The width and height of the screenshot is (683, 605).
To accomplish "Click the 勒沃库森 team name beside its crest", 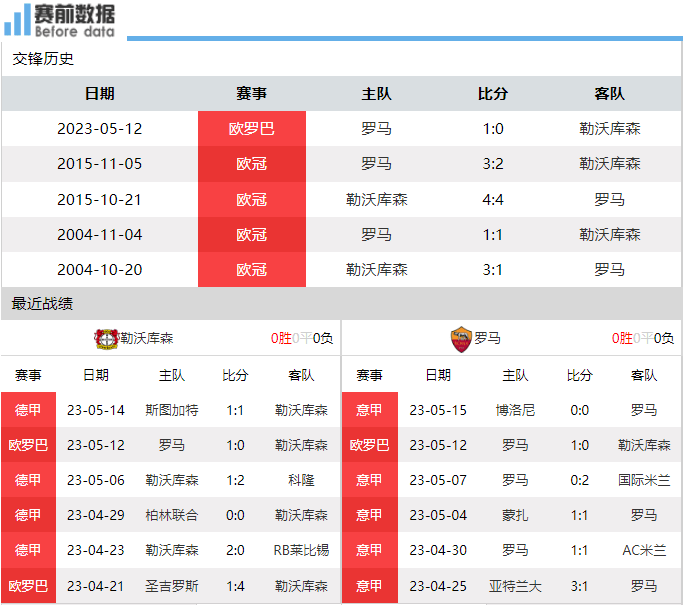I will (x=147, y=338).
